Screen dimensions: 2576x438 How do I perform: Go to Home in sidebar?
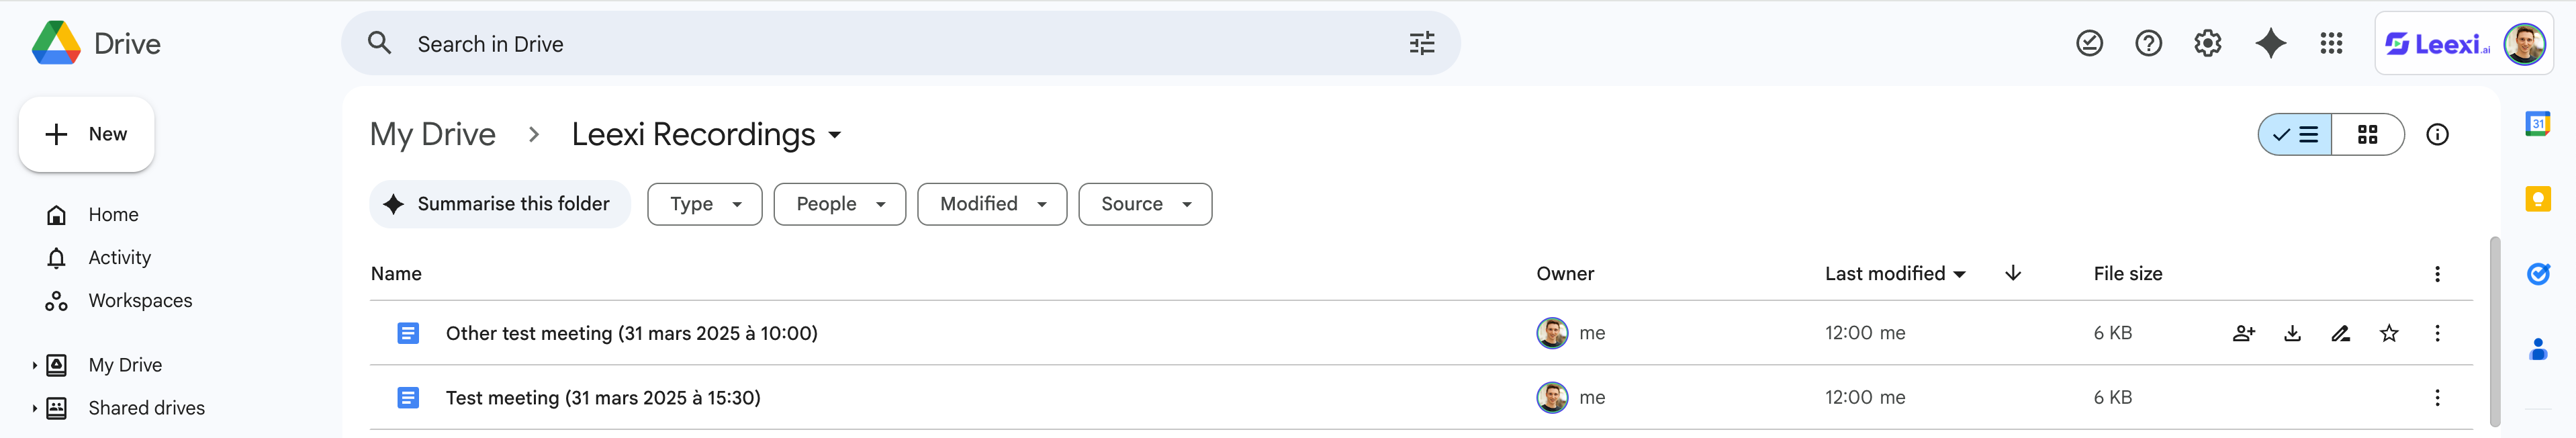click(113, 214)
